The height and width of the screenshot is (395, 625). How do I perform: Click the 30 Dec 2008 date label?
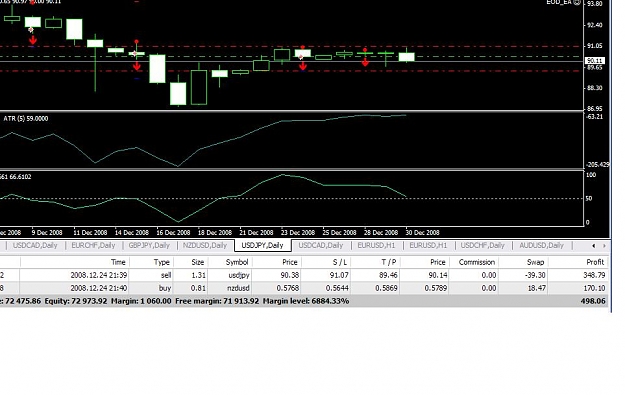[x=423, y=232]
